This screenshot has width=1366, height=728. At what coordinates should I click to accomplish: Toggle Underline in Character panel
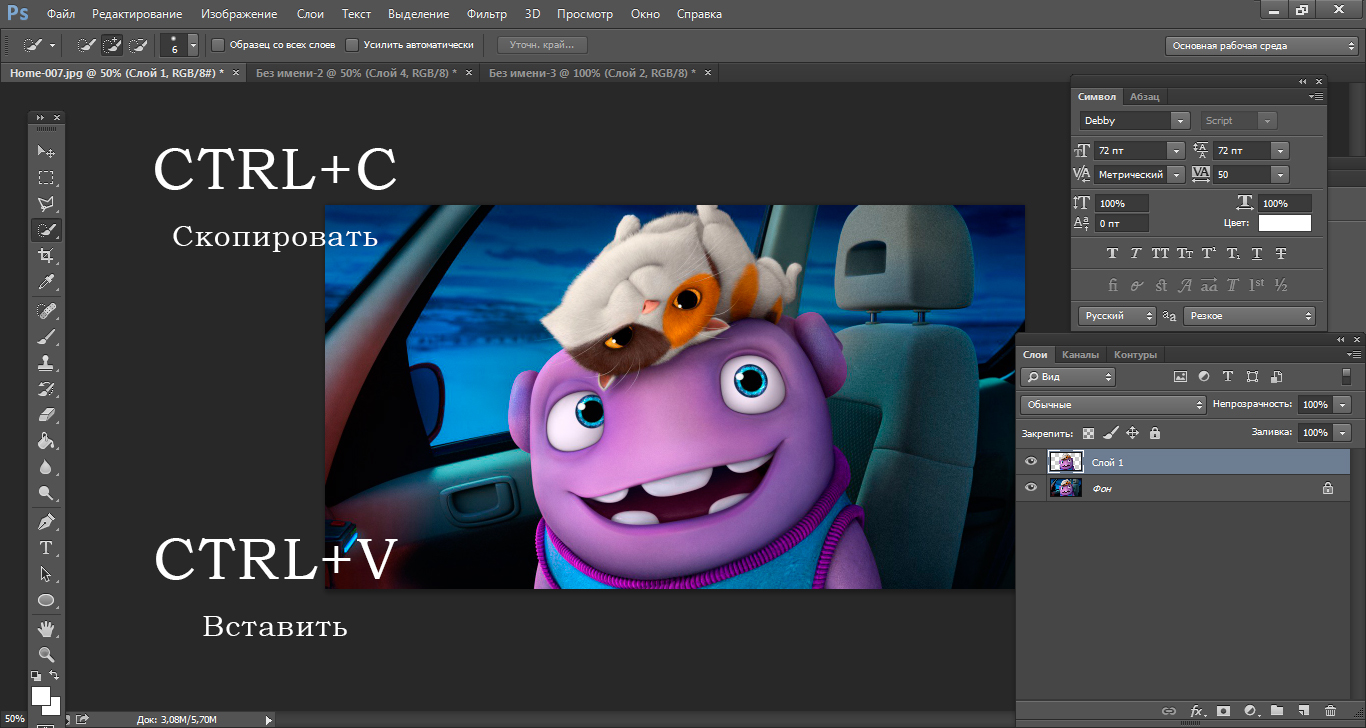[x=1257, y=254]
